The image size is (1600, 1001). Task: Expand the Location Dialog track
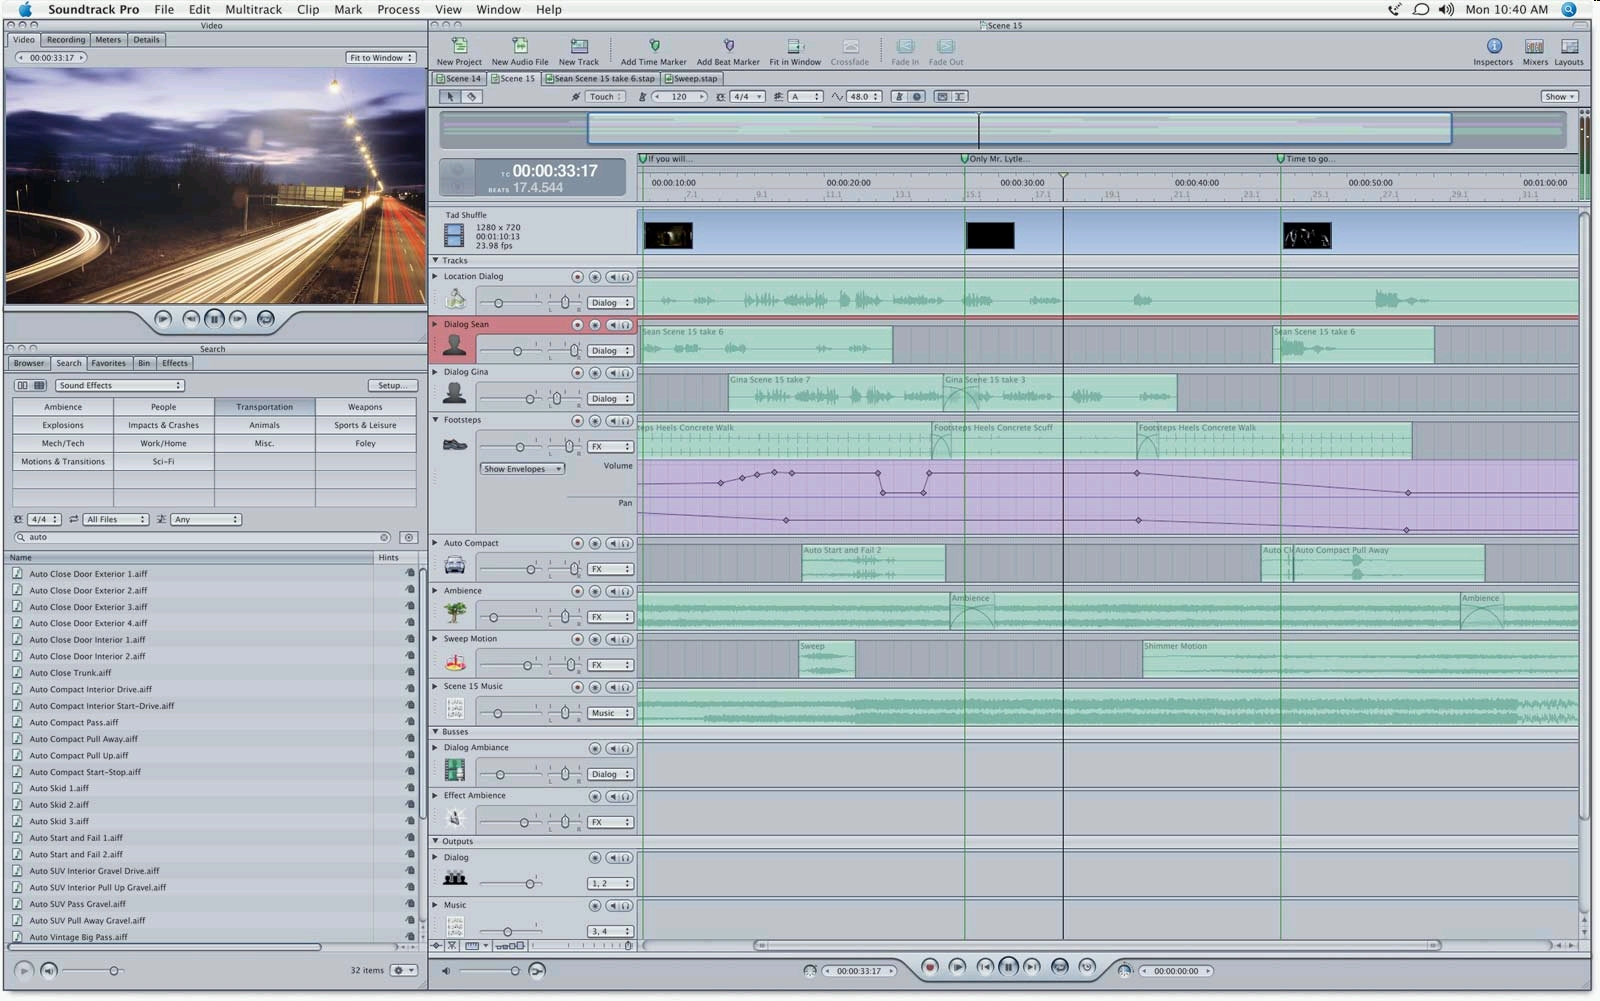[x=435, y=276]
